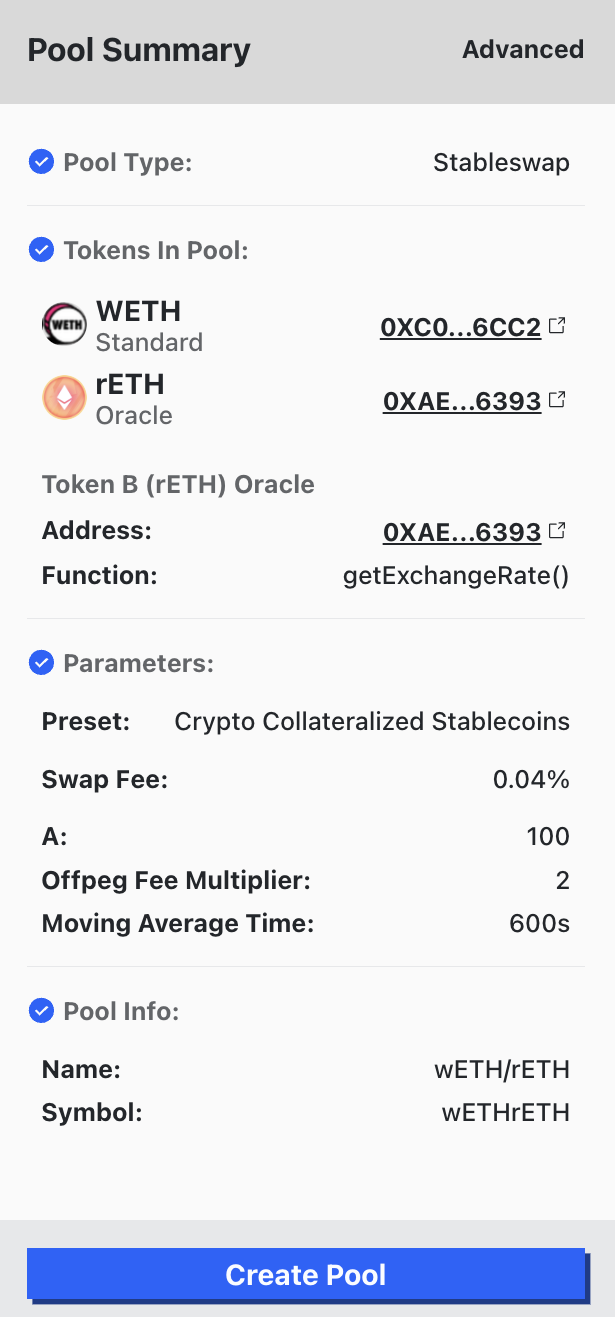This screenshot has height=1317, width=615.
Task: Click the external link icon beside Oracle address
Action: 557,530
